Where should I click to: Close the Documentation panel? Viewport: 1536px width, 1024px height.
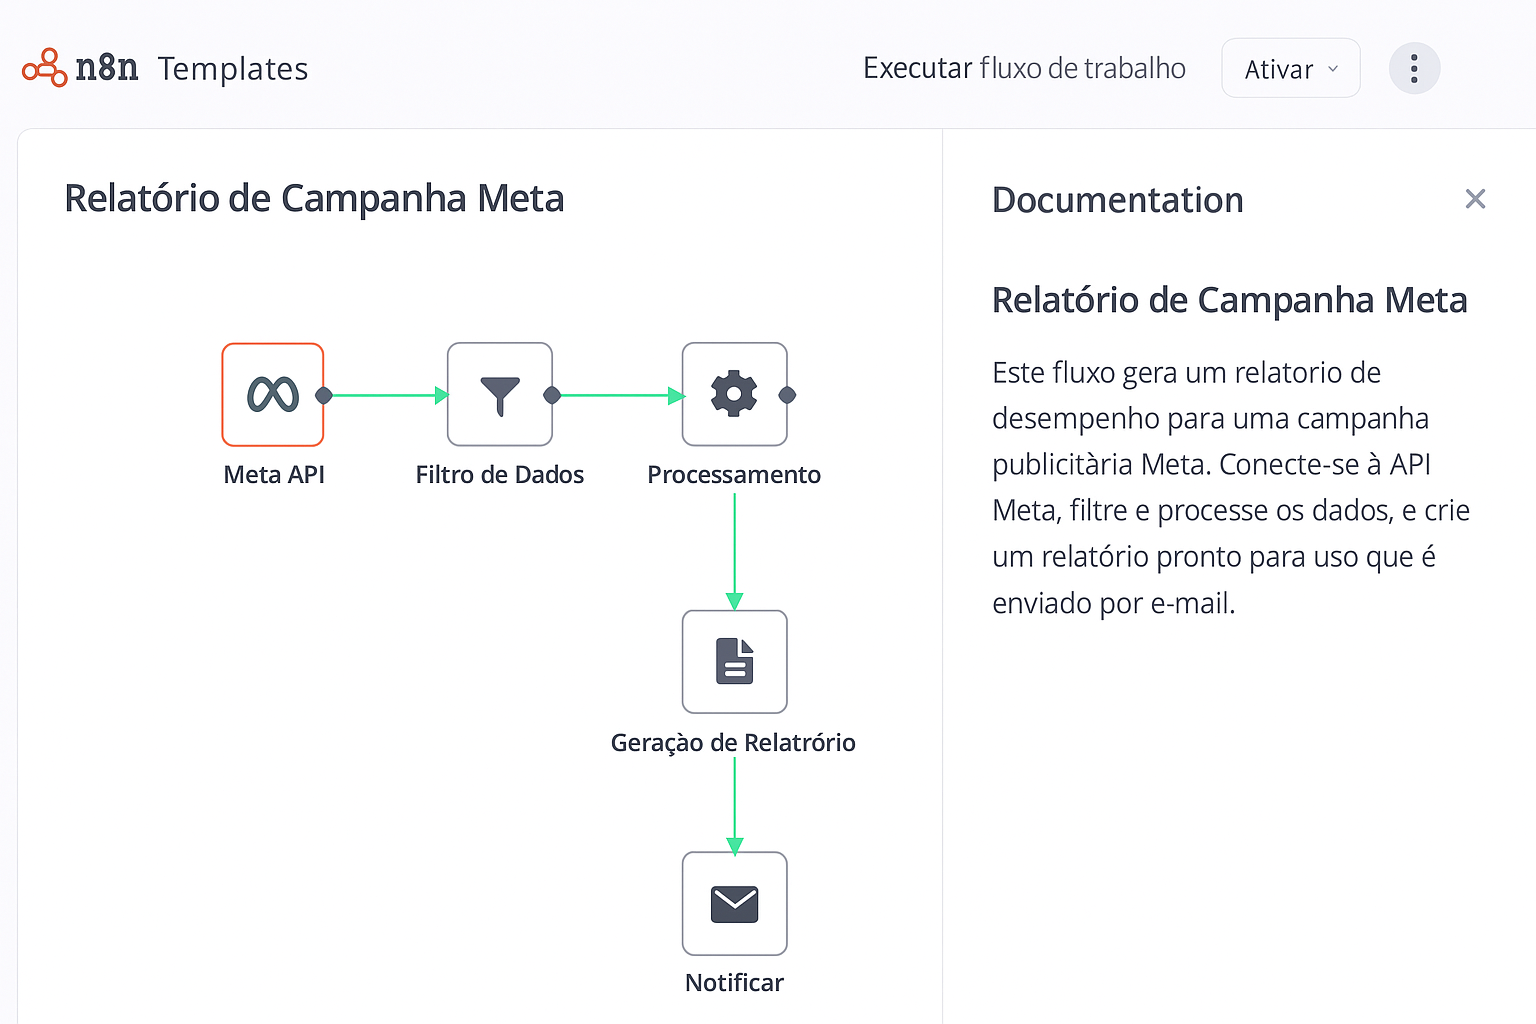coord(1475,199)
